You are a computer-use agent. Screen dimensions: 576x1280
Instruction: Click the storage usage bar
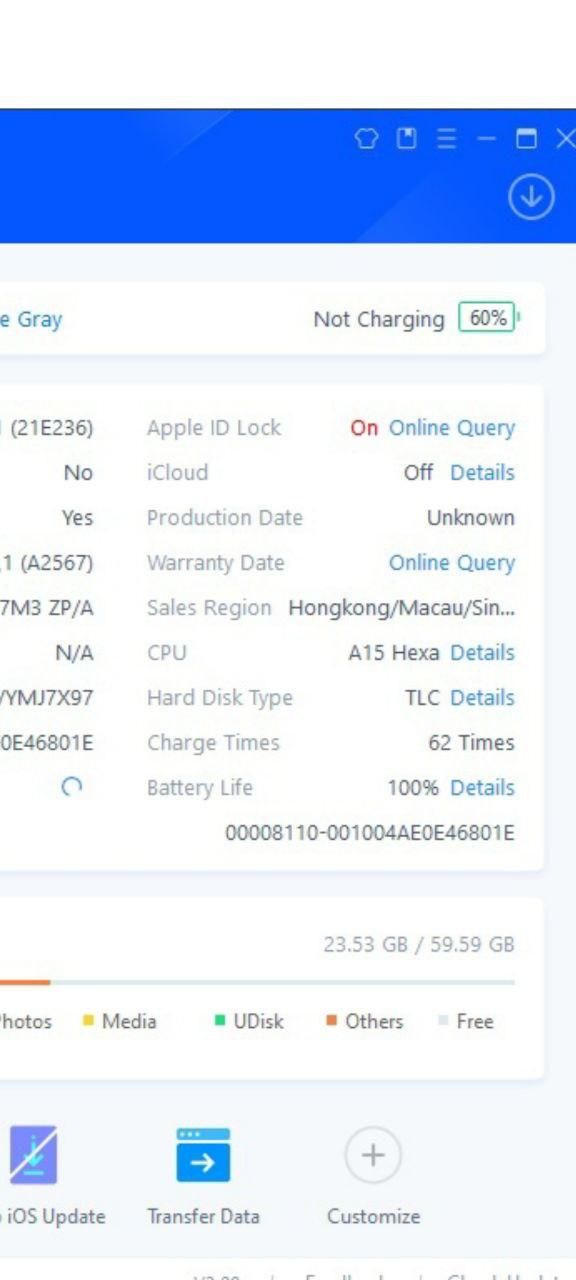[257, 982]
